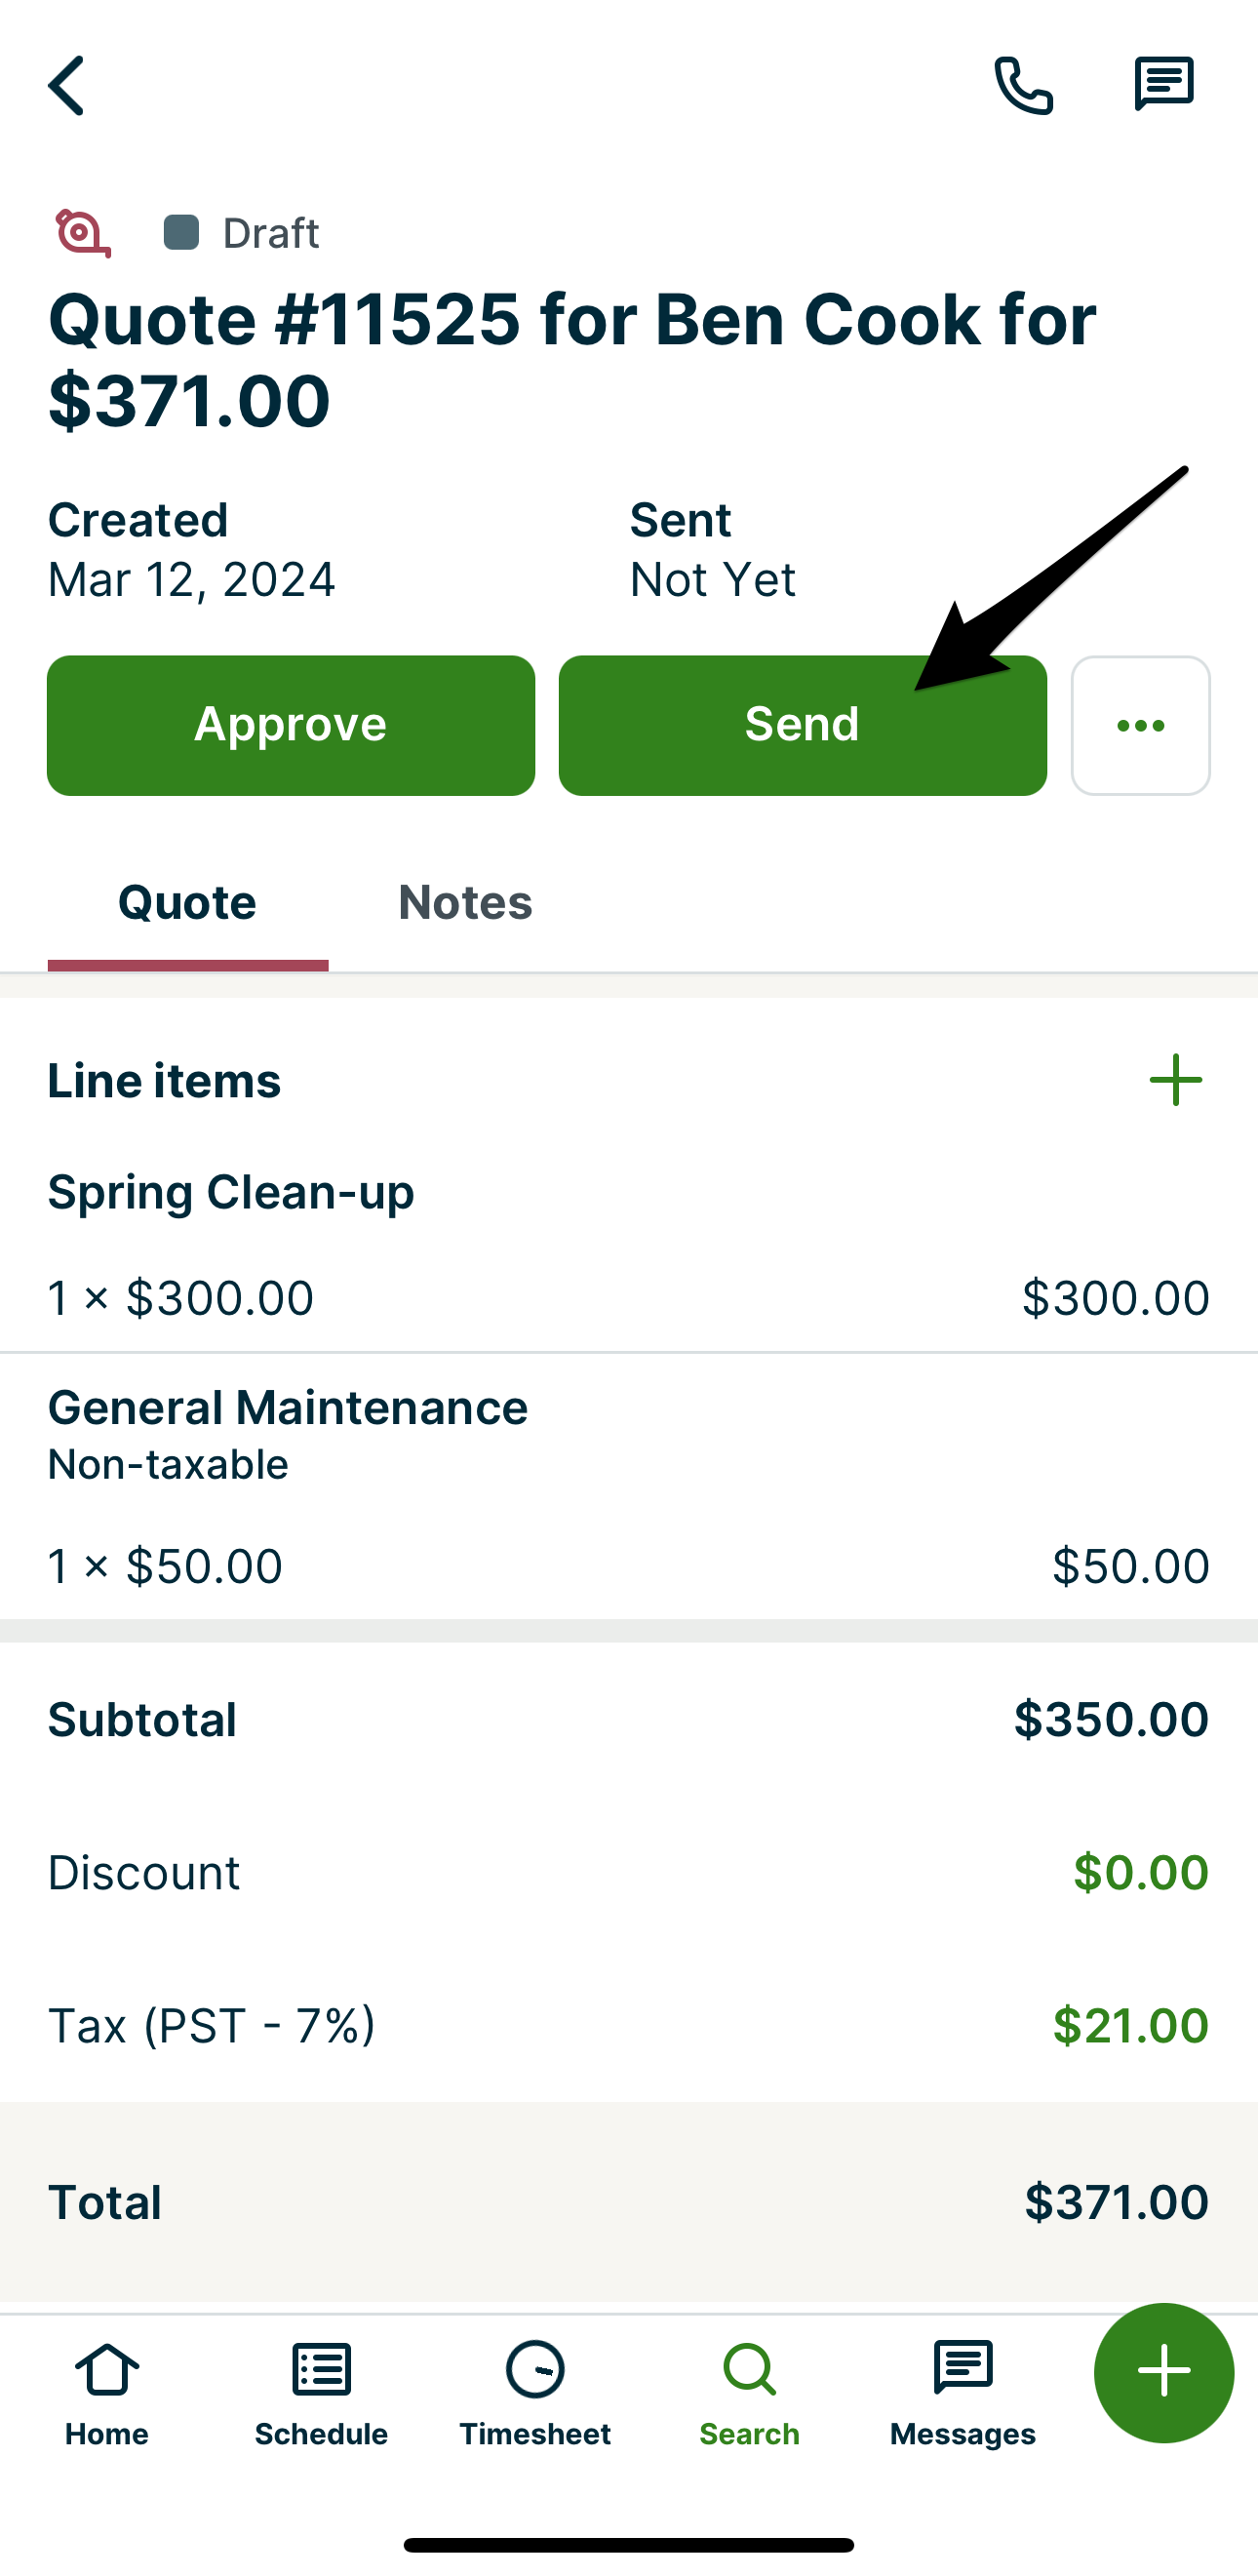Open the Schedule view
The height and width of the screenshot is (2576, 1258).
(321, 2393)
